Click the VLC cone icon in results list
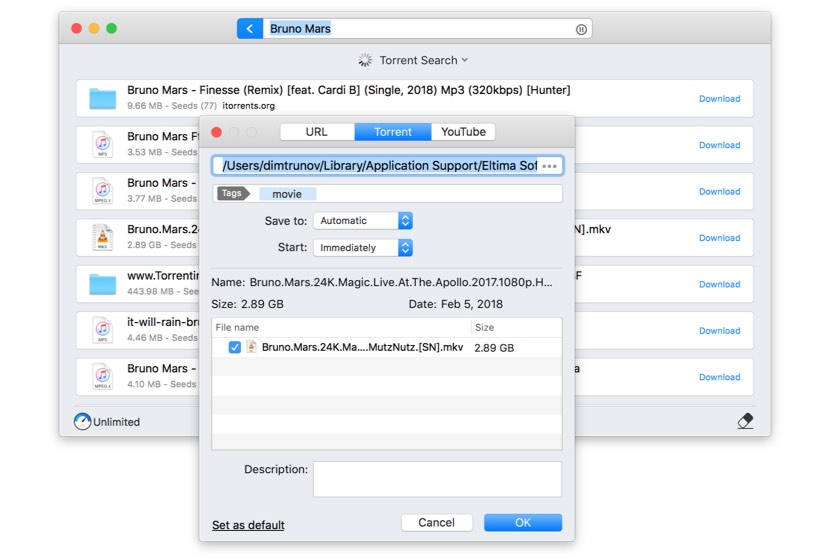The height and width of the screenshot is (560, 840). point(103,237)
